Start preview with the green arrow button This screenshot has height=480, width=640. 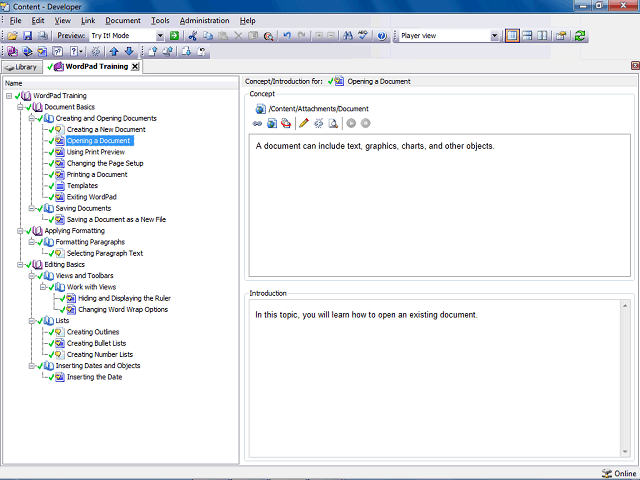[174, 36]
